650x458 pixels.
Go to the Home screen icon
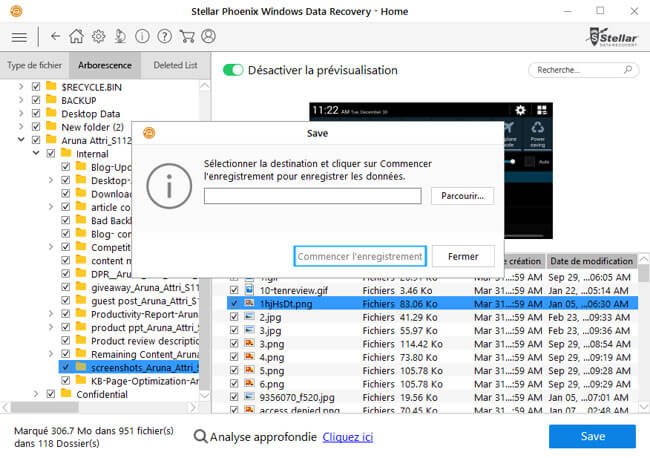(77, 36)
